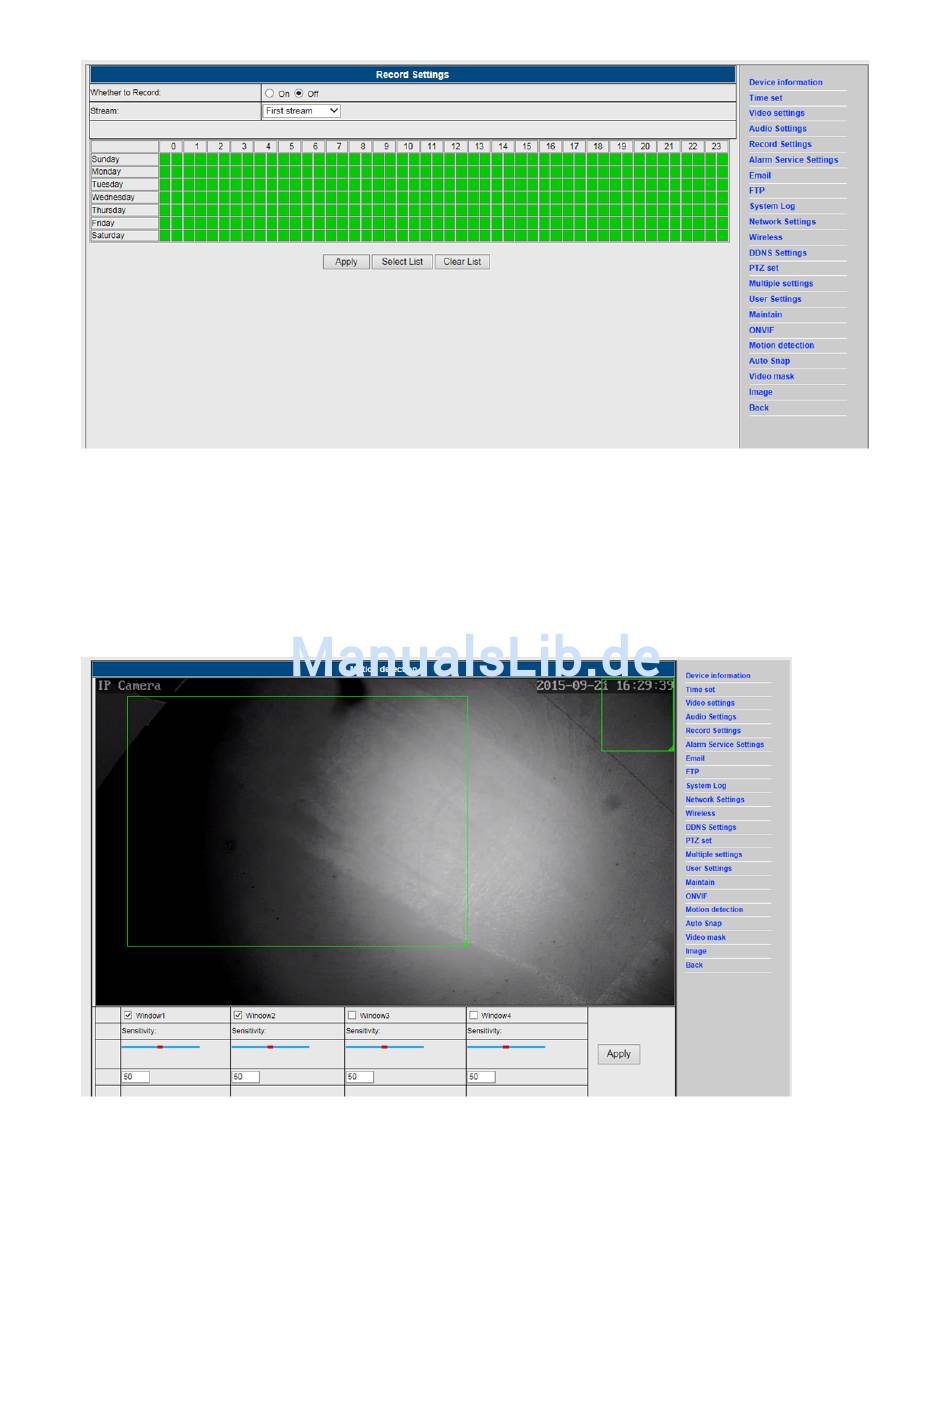Open Video mask on motion detection page sidebar
950x1420 pixels.
pos(706,938)
